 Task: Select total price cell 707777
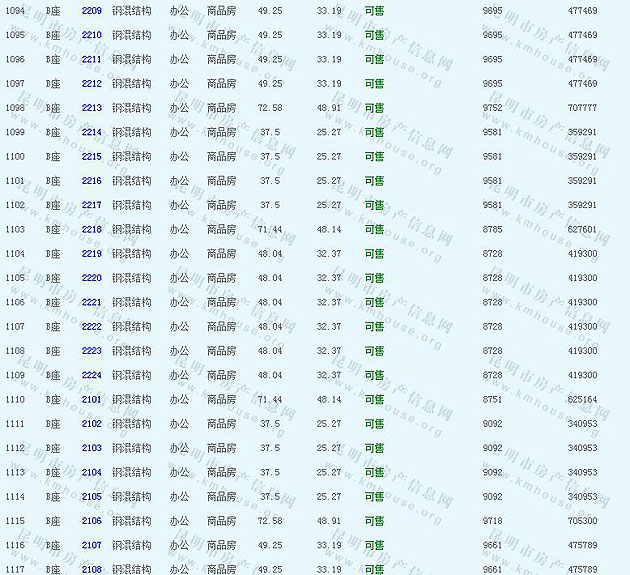pyautogui.click(x=582, y=108)
